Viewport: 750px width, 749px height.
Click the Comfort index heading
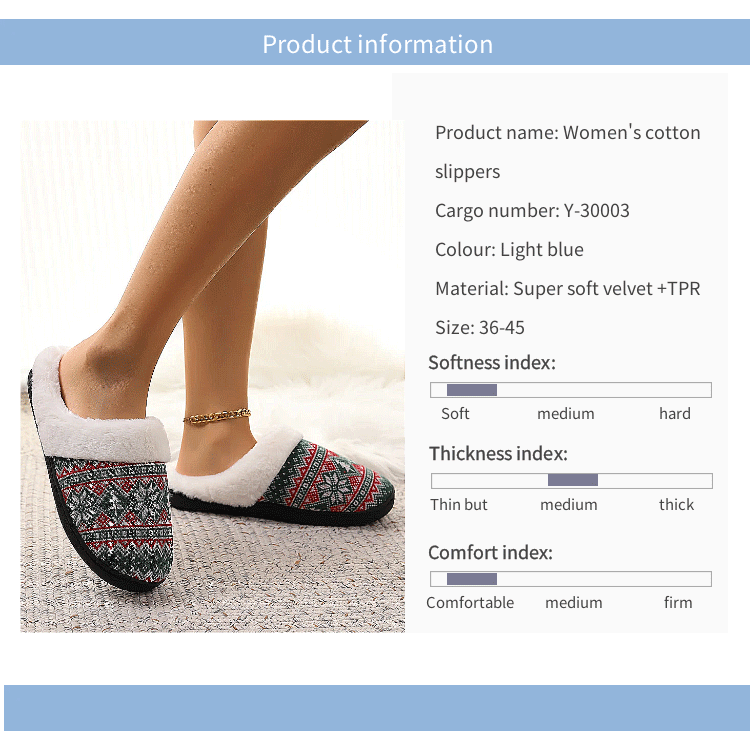tap(490, 552)
